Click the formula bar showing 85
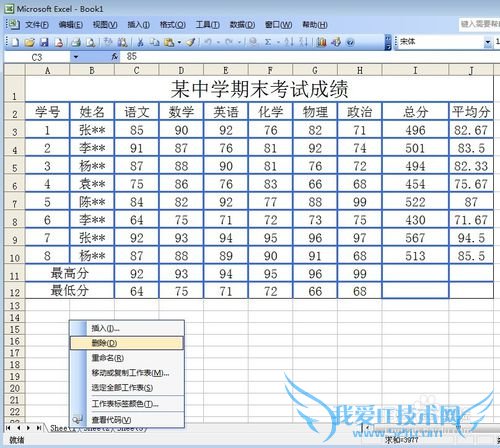The image size is (500, 448). coord(310,57)
